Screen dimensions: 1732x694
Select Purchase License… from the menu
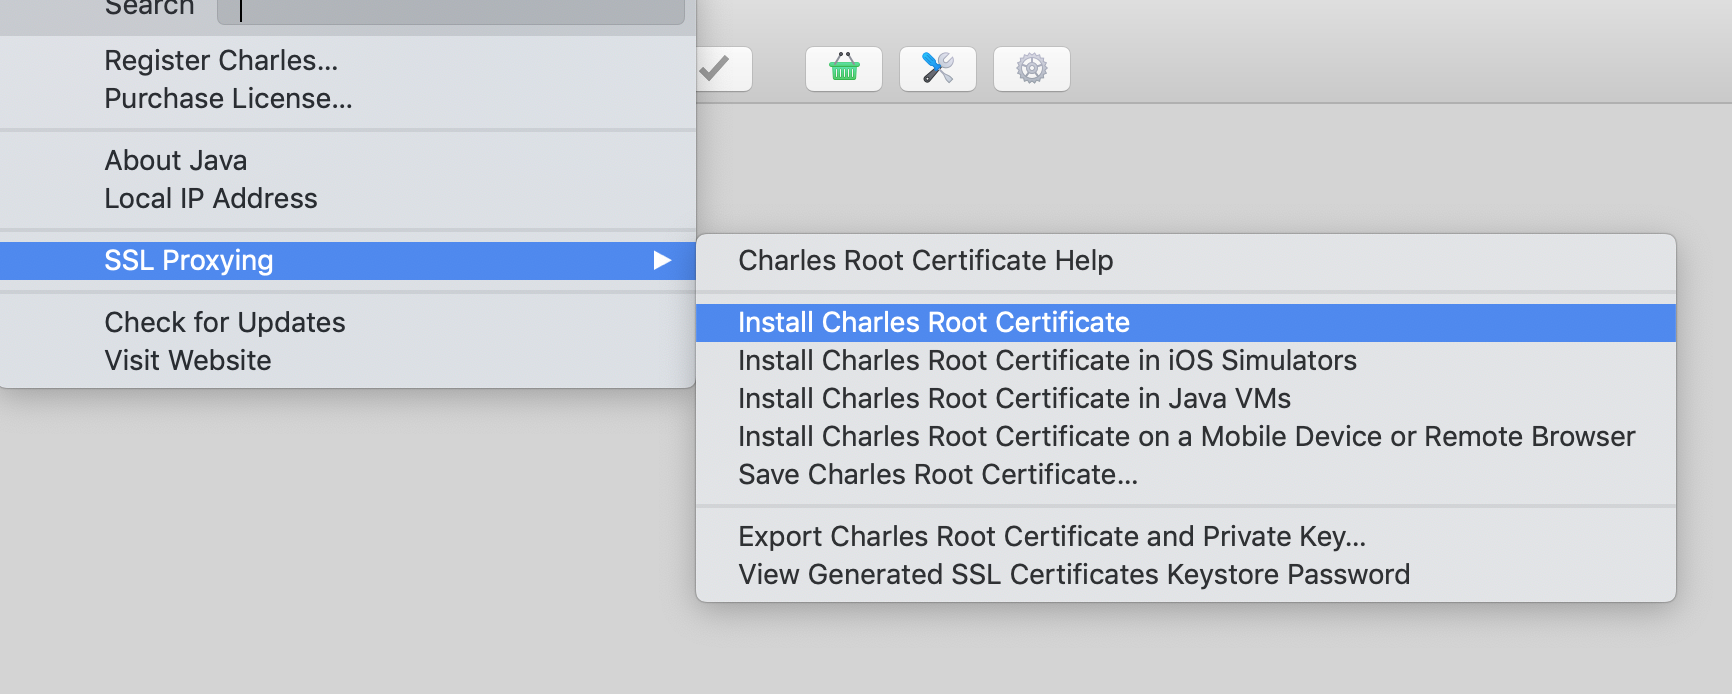coord(348,99)
